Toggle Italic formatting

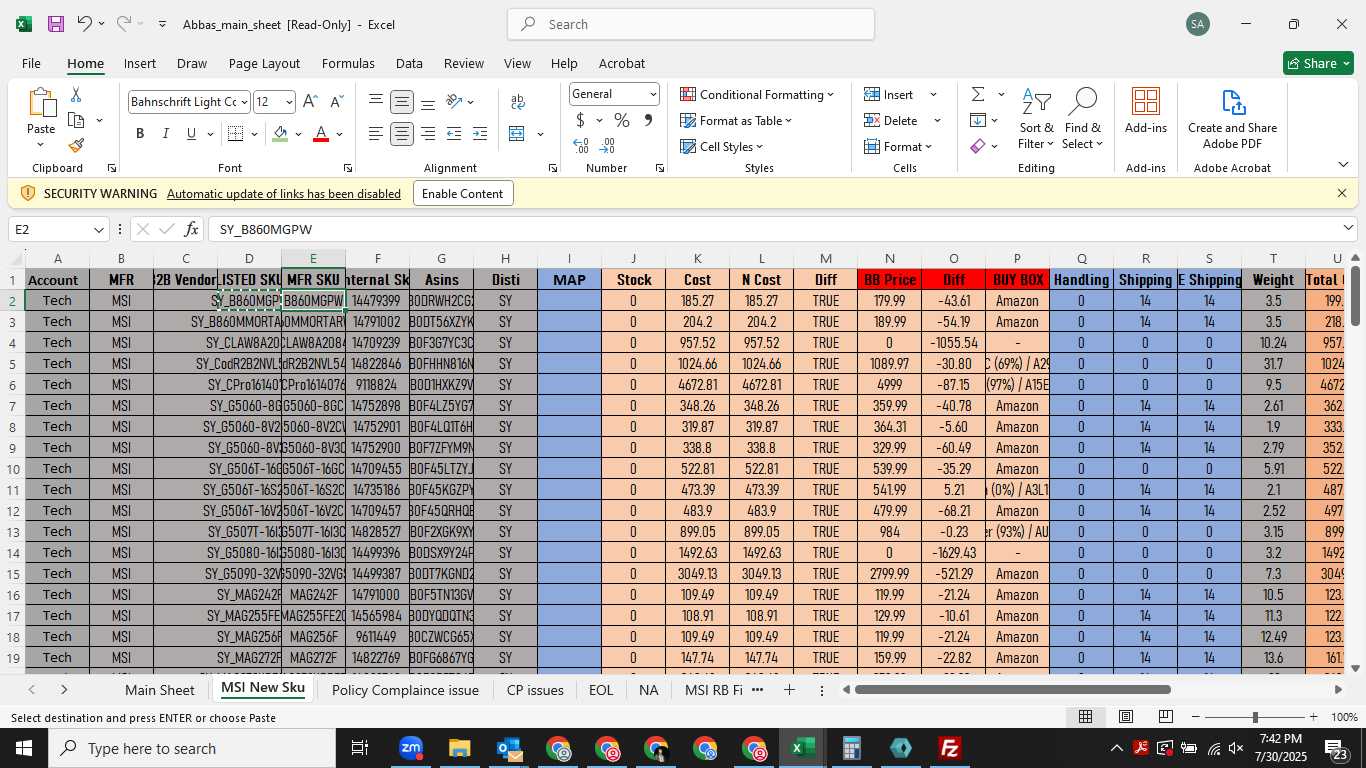pyautogui.click(x=165, y=134)
